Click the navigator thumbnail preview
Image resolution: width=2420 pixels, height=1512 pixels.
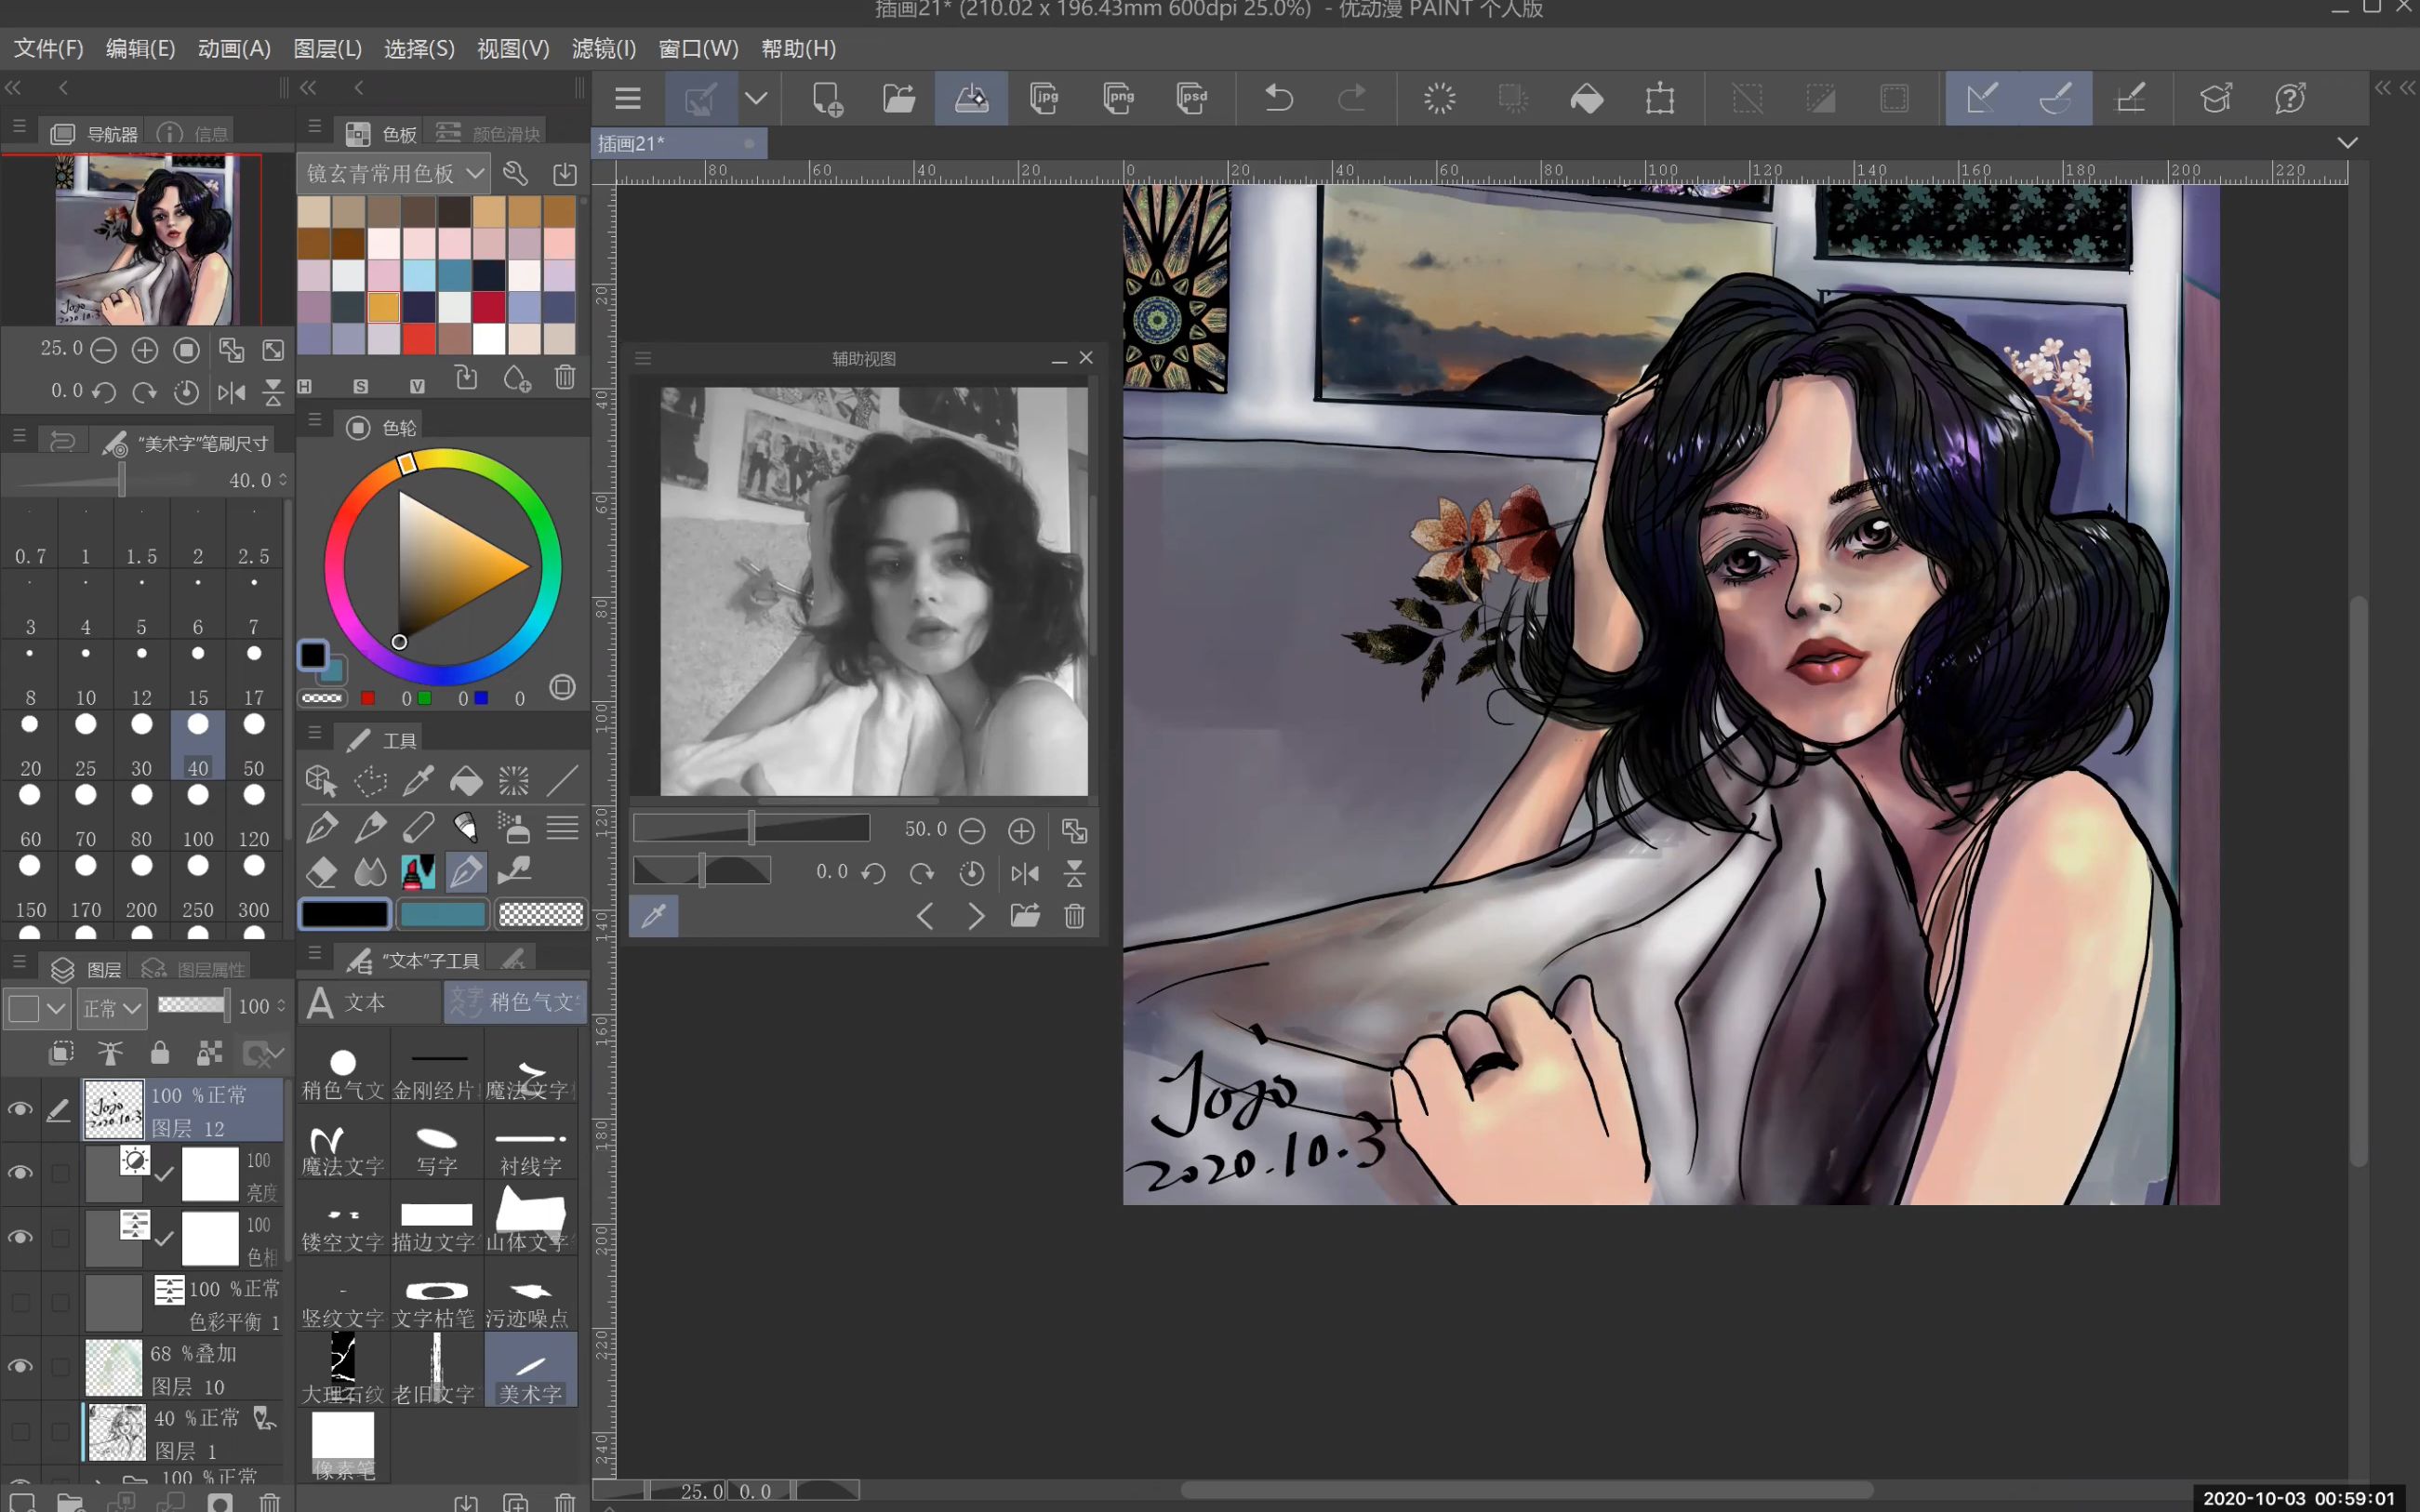click(146, 239)
